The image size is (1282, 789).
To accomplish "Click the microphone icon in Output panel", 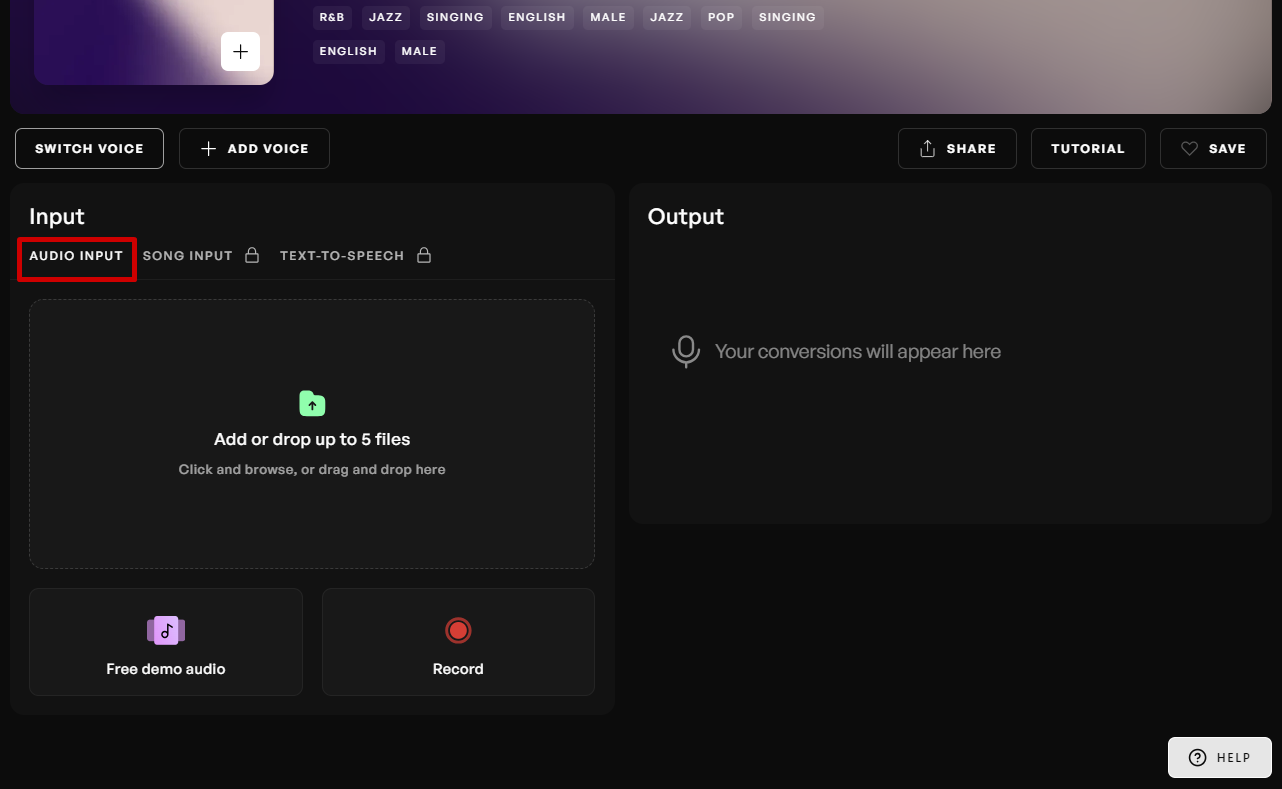I will [685, 352].
